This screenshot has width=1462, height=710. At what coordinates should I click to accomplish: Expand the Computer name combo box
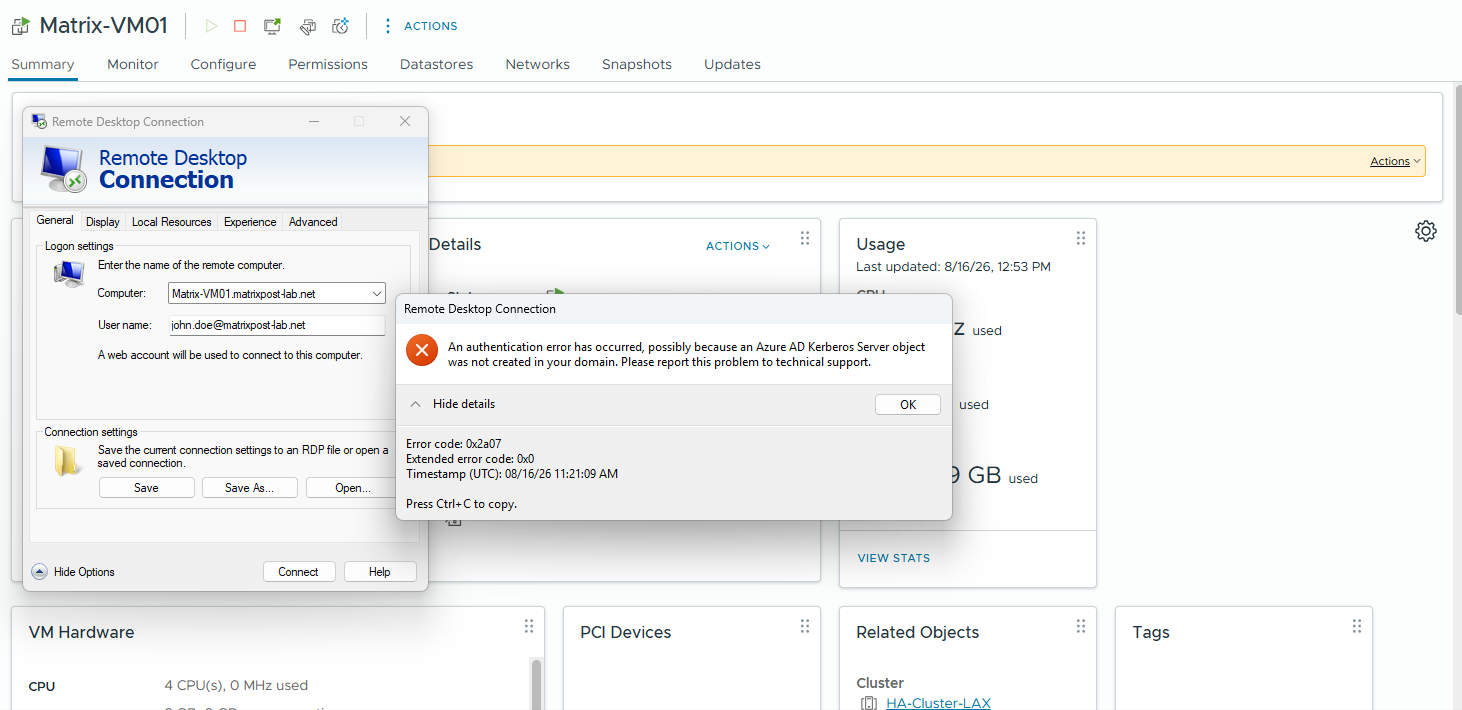[377, 294]
